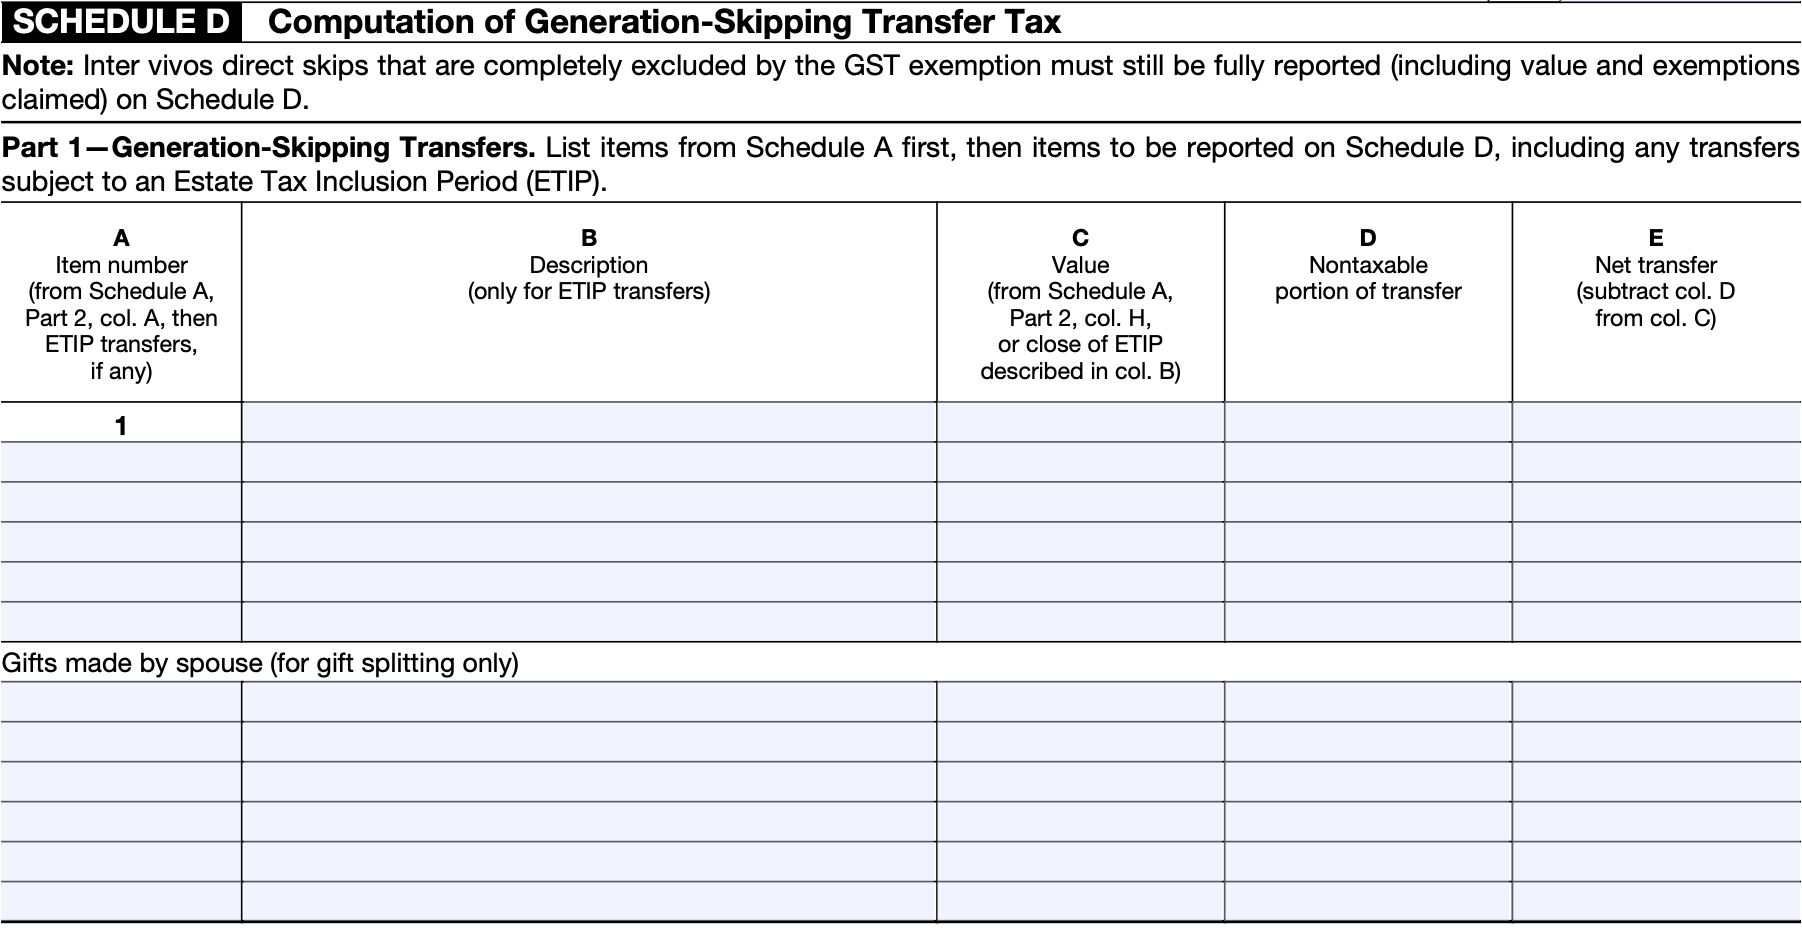
Task: Click Nontaxable portion cell in item 1 row
Action: pos(1368,422)
